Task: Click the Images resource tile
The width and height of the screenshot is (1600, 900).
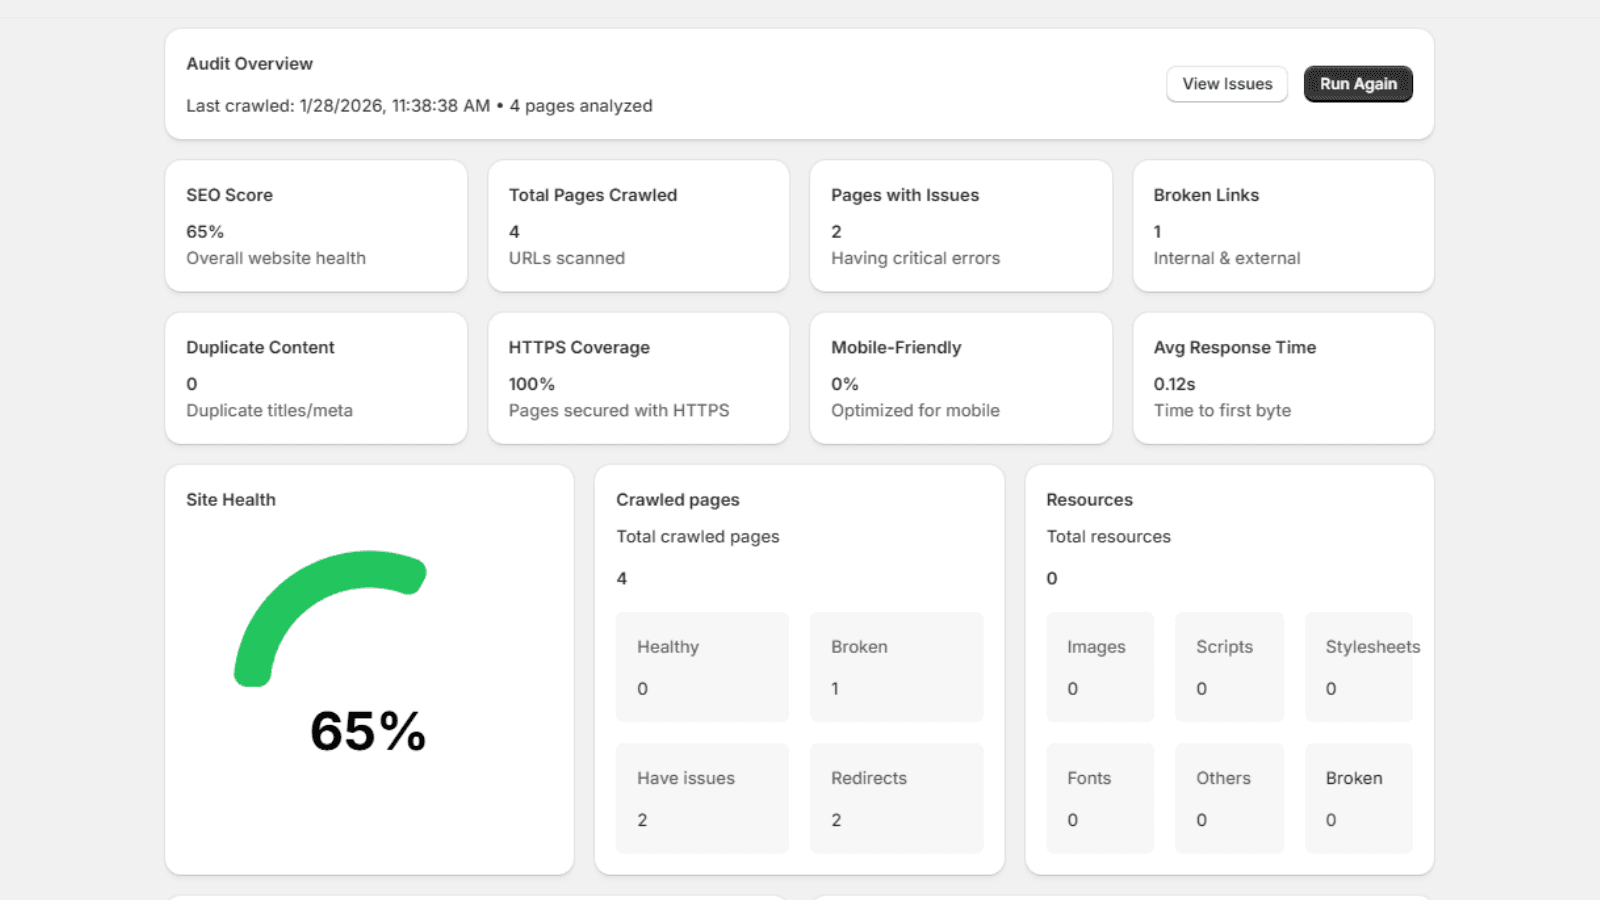Action: coord(1100,667)
